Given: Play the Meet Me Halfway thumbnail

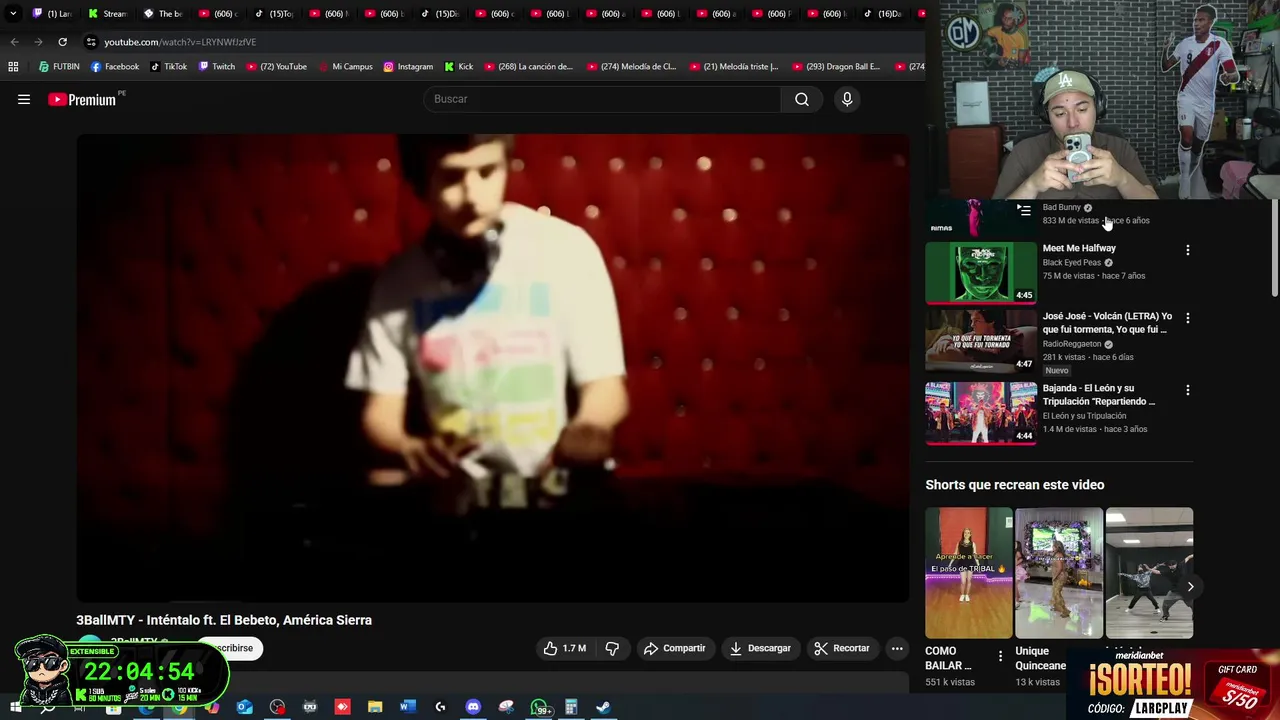Looking at the screenshot, I should pyautogui.click(x=981, y=272).
